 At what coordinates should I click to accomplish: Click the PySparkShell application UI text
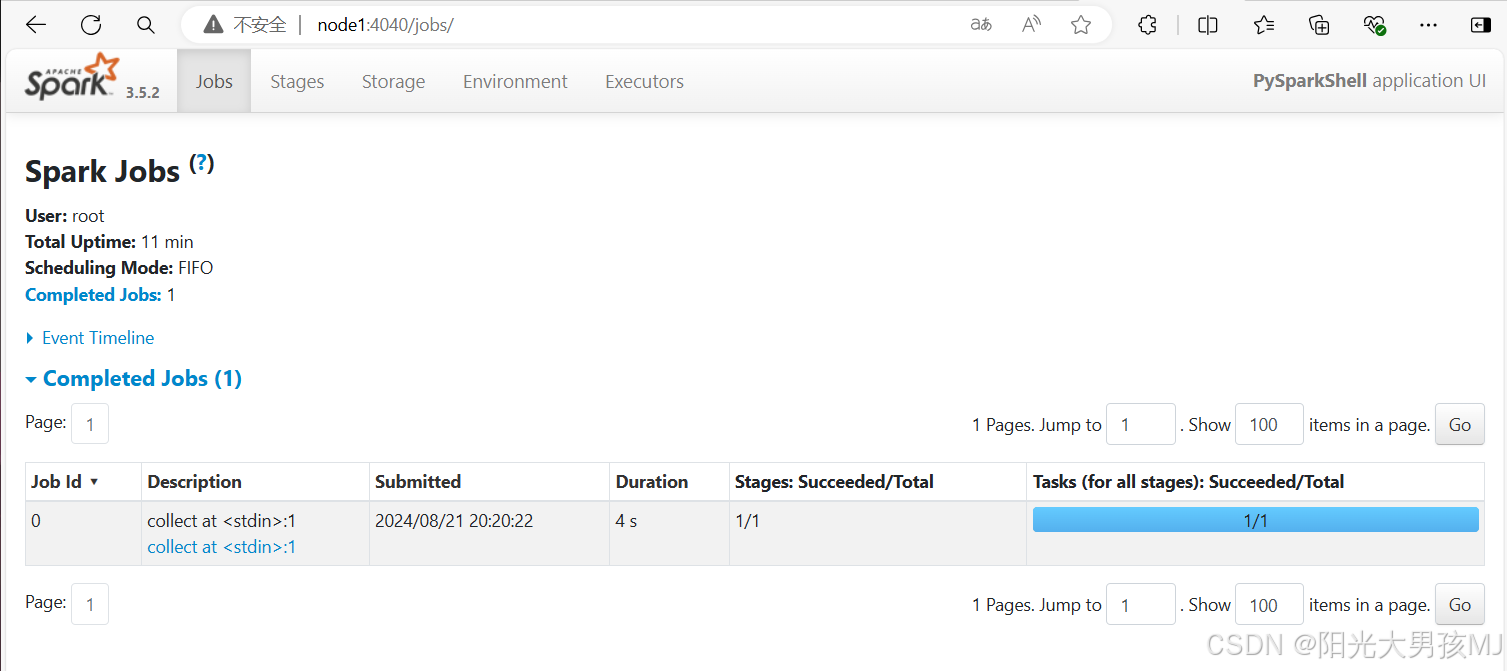tap(1369, 81)
